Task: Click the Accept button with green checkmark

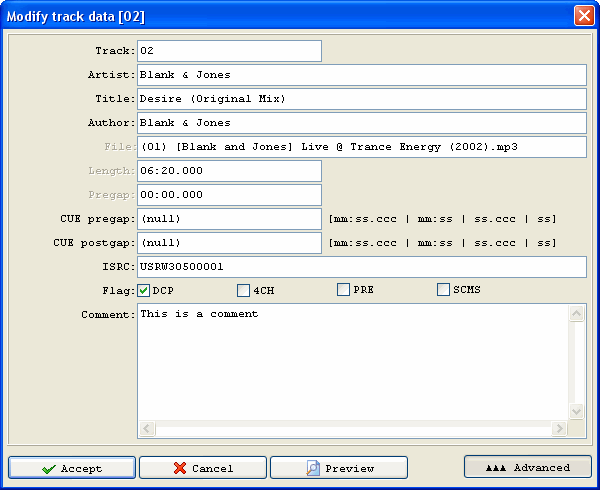Action: 71,468
